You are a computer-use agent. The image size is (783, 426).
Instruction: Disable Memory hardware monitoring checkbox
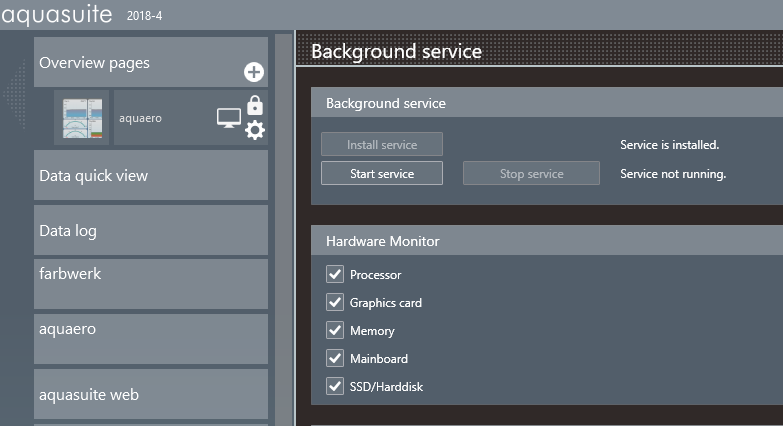pos(335,331)
